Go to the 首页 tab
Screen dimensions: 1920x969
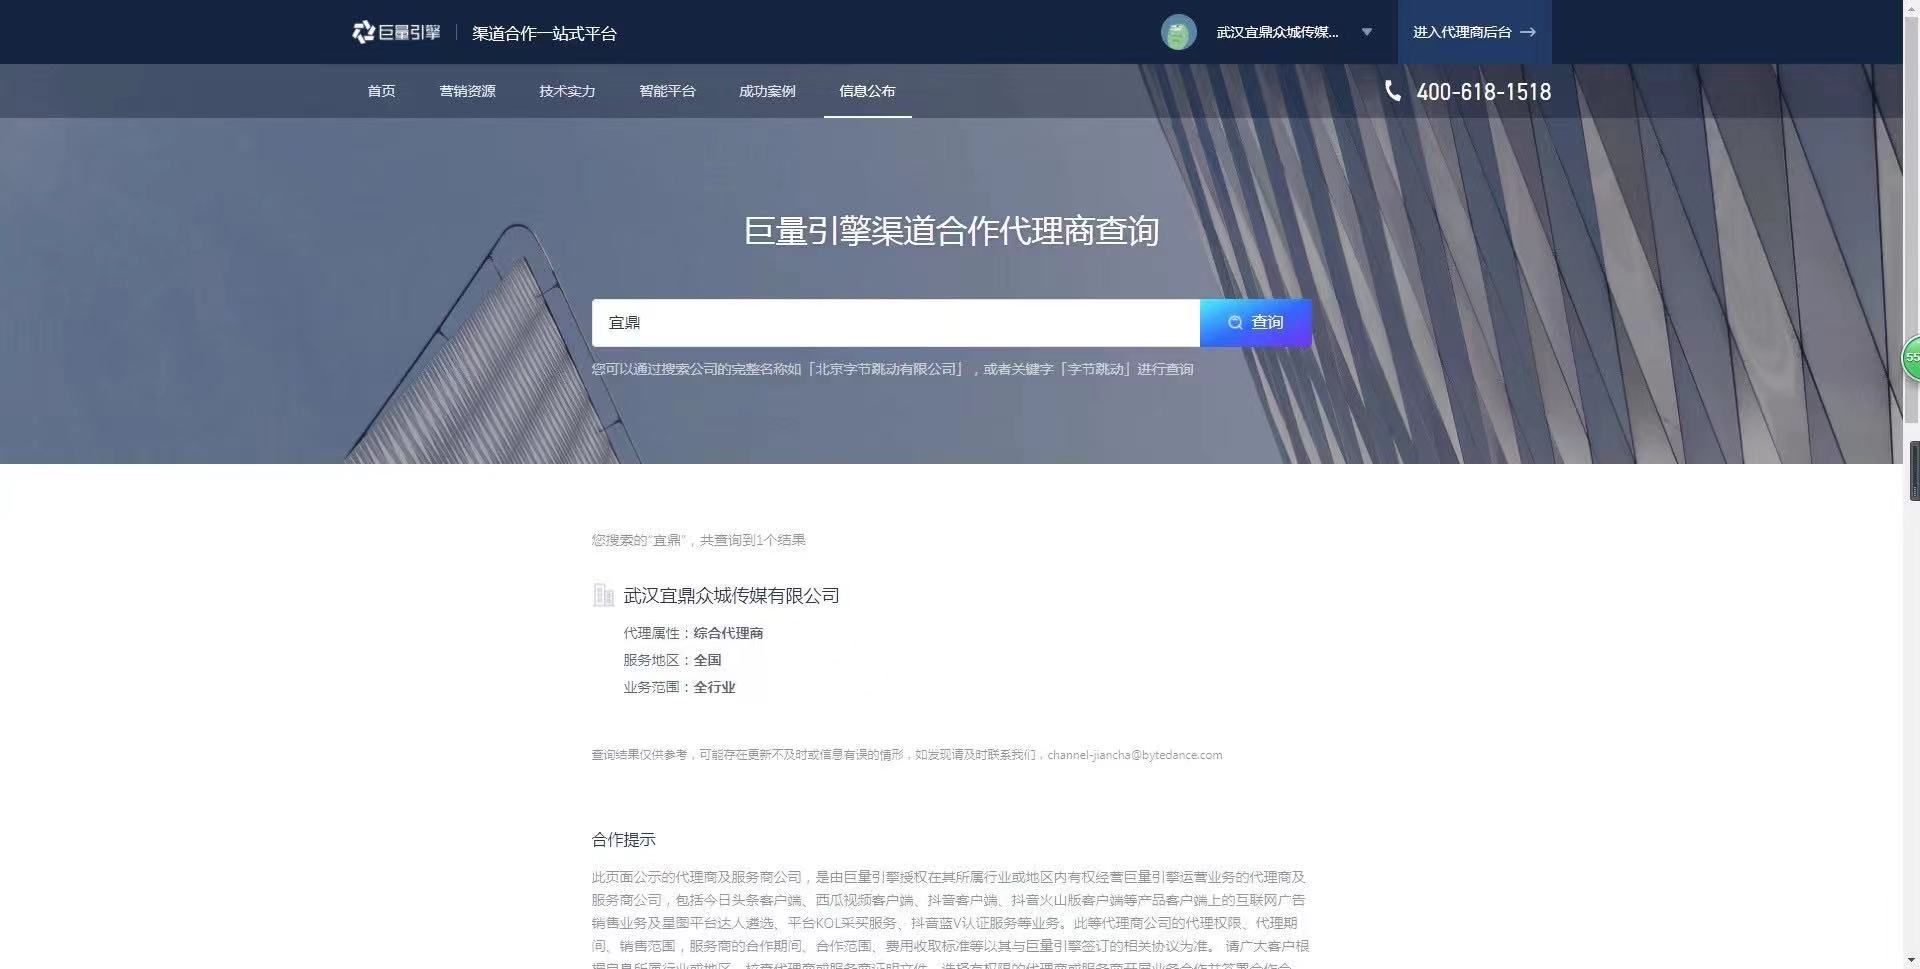[381, 91]
